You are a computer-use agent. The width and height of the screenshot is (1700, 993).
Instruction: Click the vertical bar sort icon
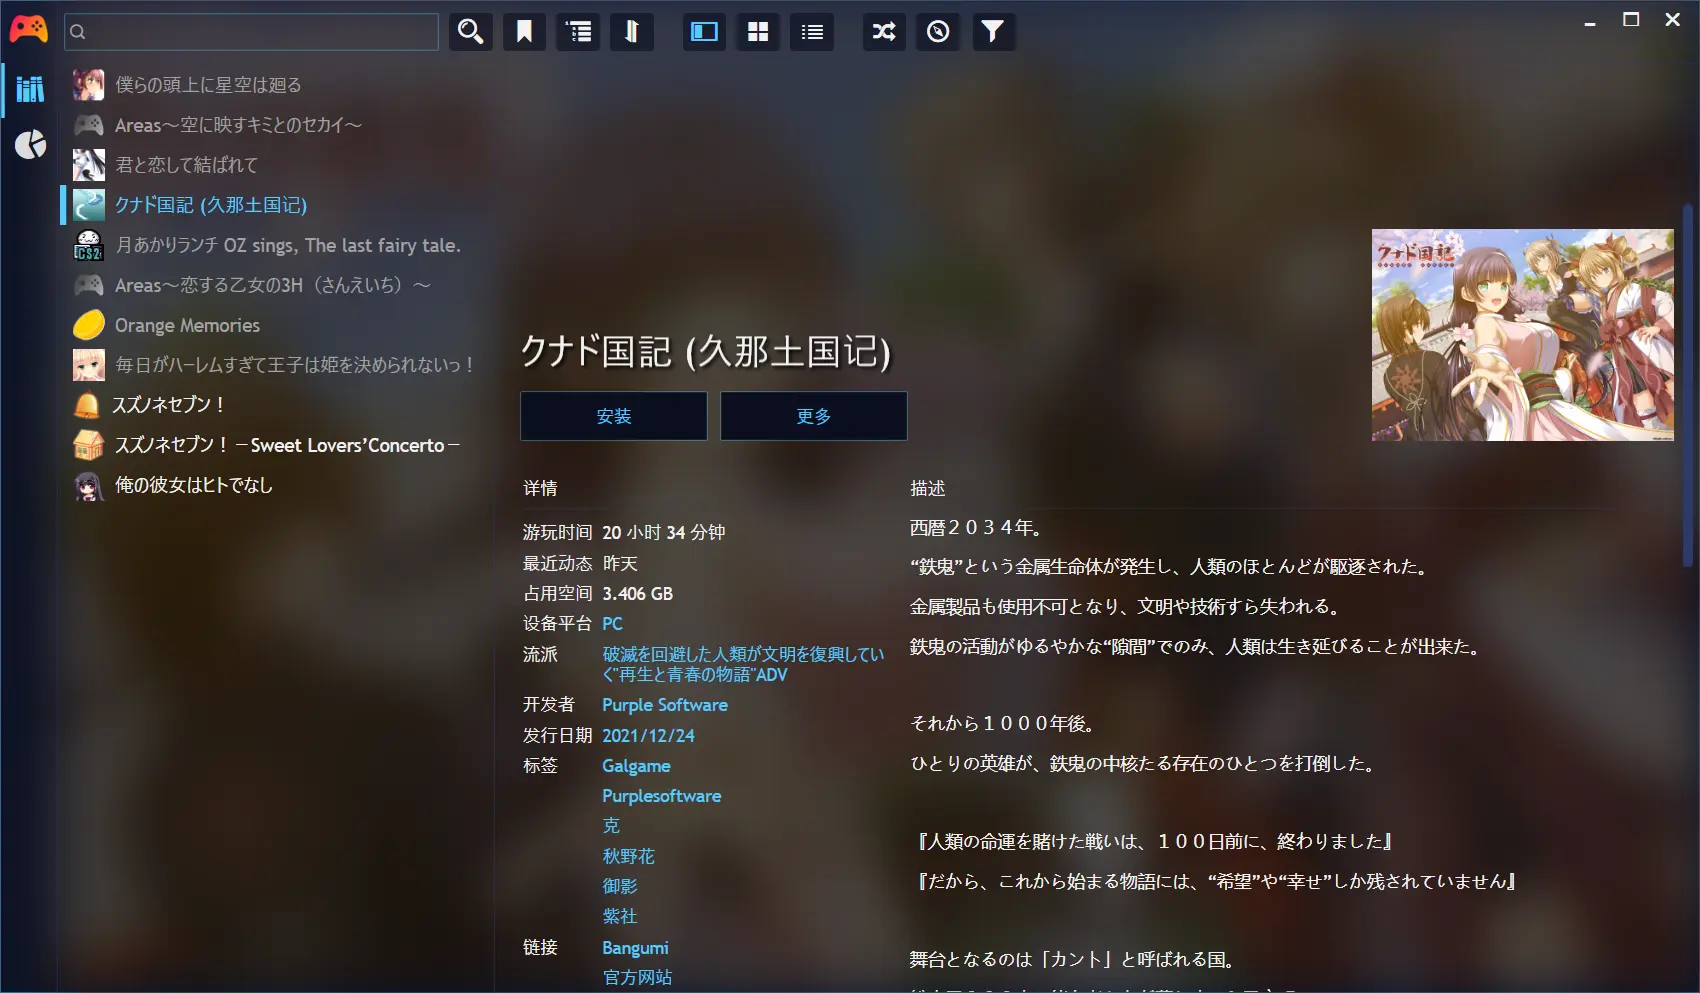(631, 32)
